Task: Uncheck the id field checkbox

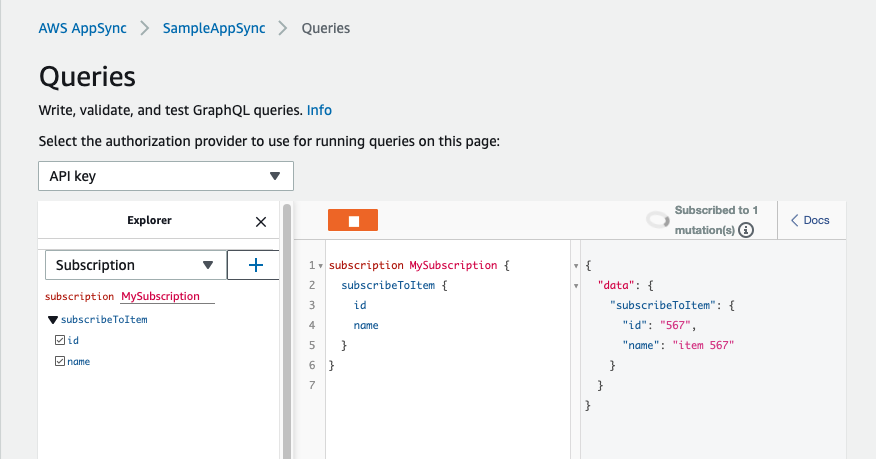Action: pos(60,340)
